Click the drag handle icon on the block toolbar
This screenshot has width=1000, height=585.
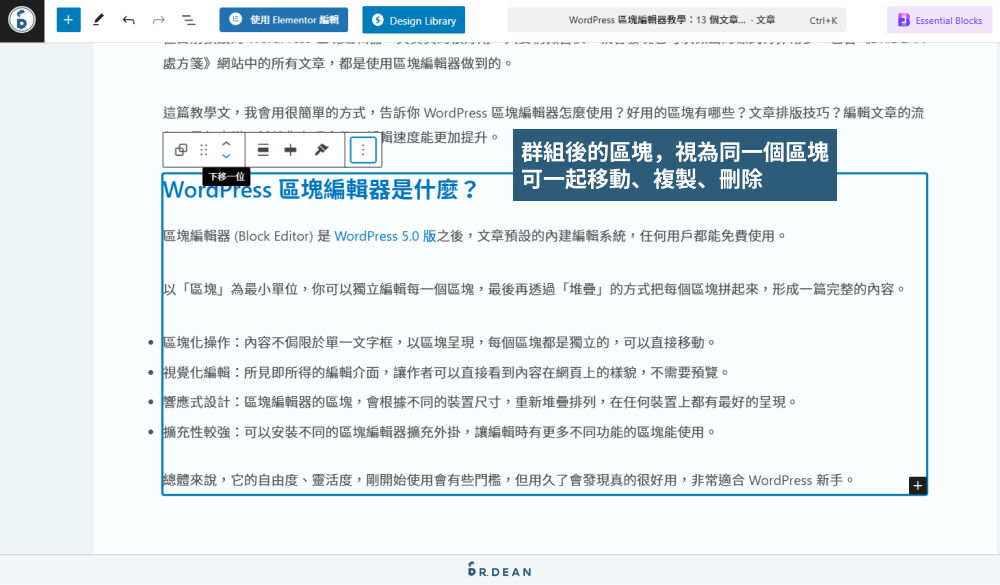click(204, 150)
